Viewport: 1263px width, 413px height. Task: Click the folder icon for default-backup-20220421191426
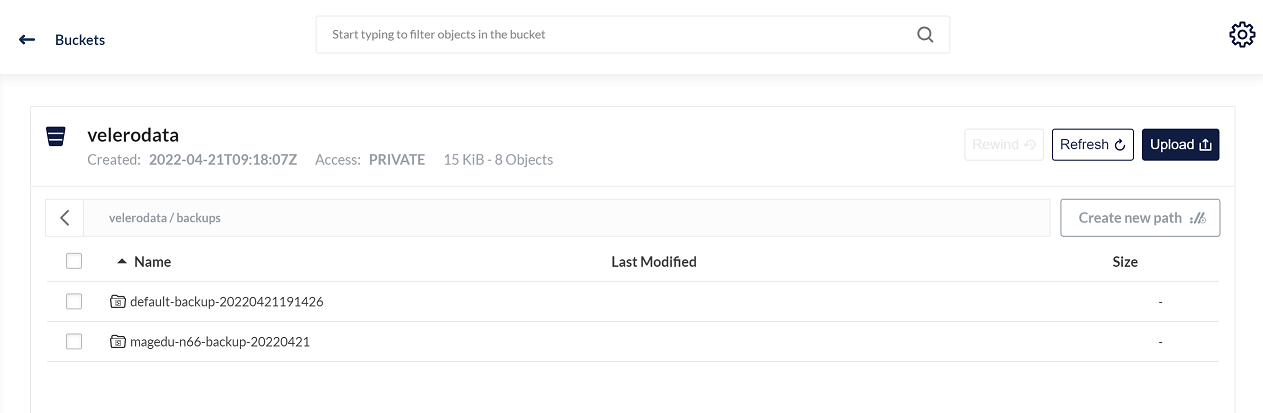118,301
